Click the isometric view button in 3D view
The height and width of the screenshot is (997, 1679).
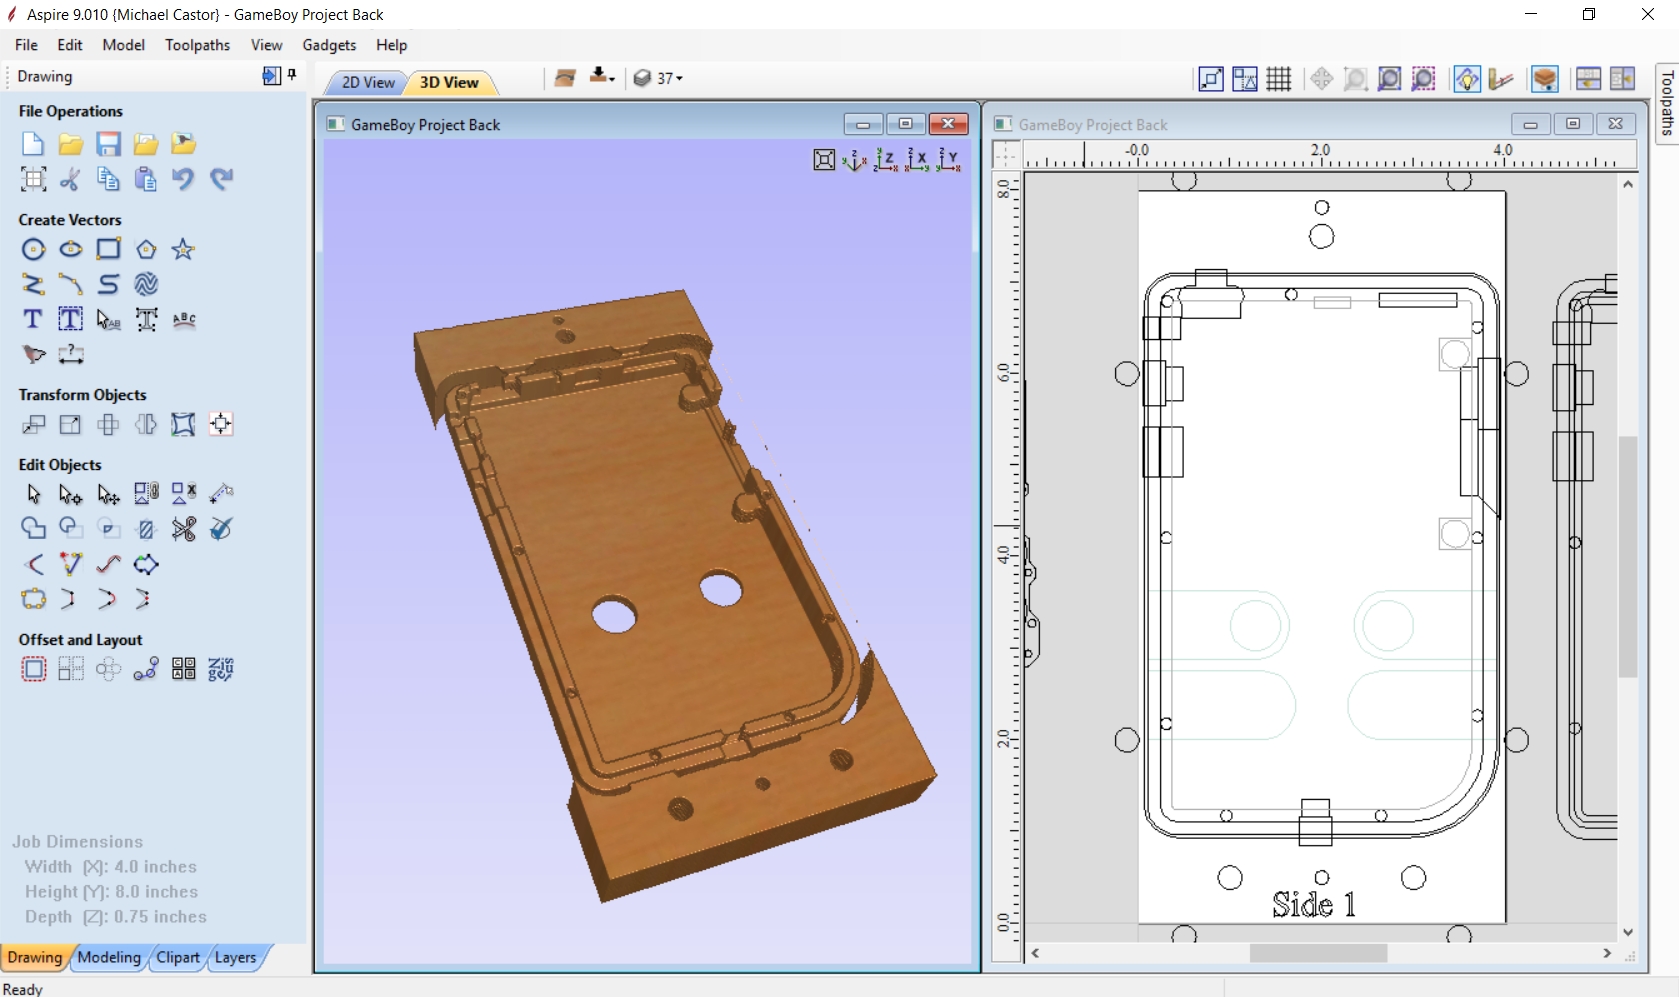point(855,160)
